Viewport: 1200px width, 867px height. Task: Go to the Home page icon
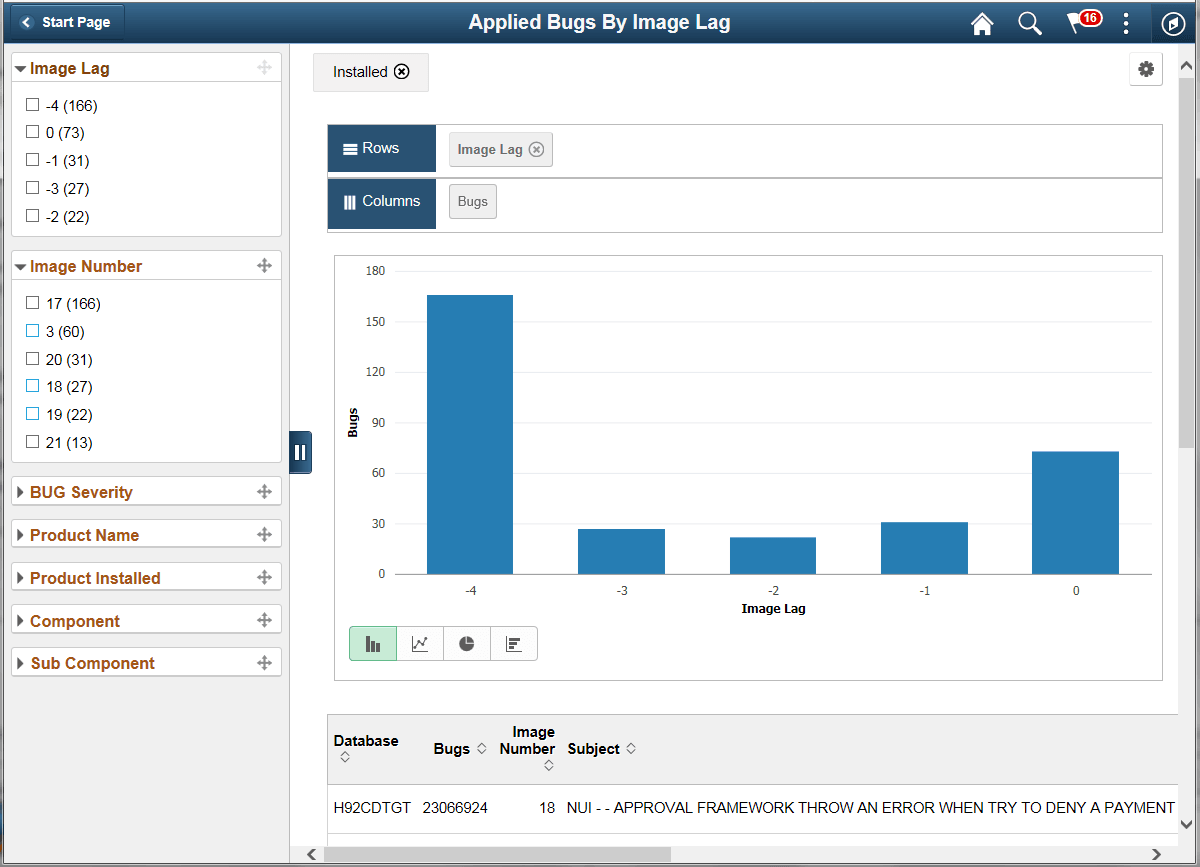pos(982,23)
